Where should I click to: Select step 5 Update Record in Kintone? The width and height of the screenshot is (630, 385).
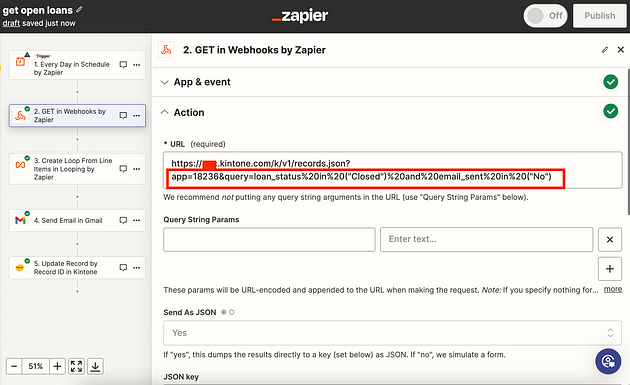77,268
